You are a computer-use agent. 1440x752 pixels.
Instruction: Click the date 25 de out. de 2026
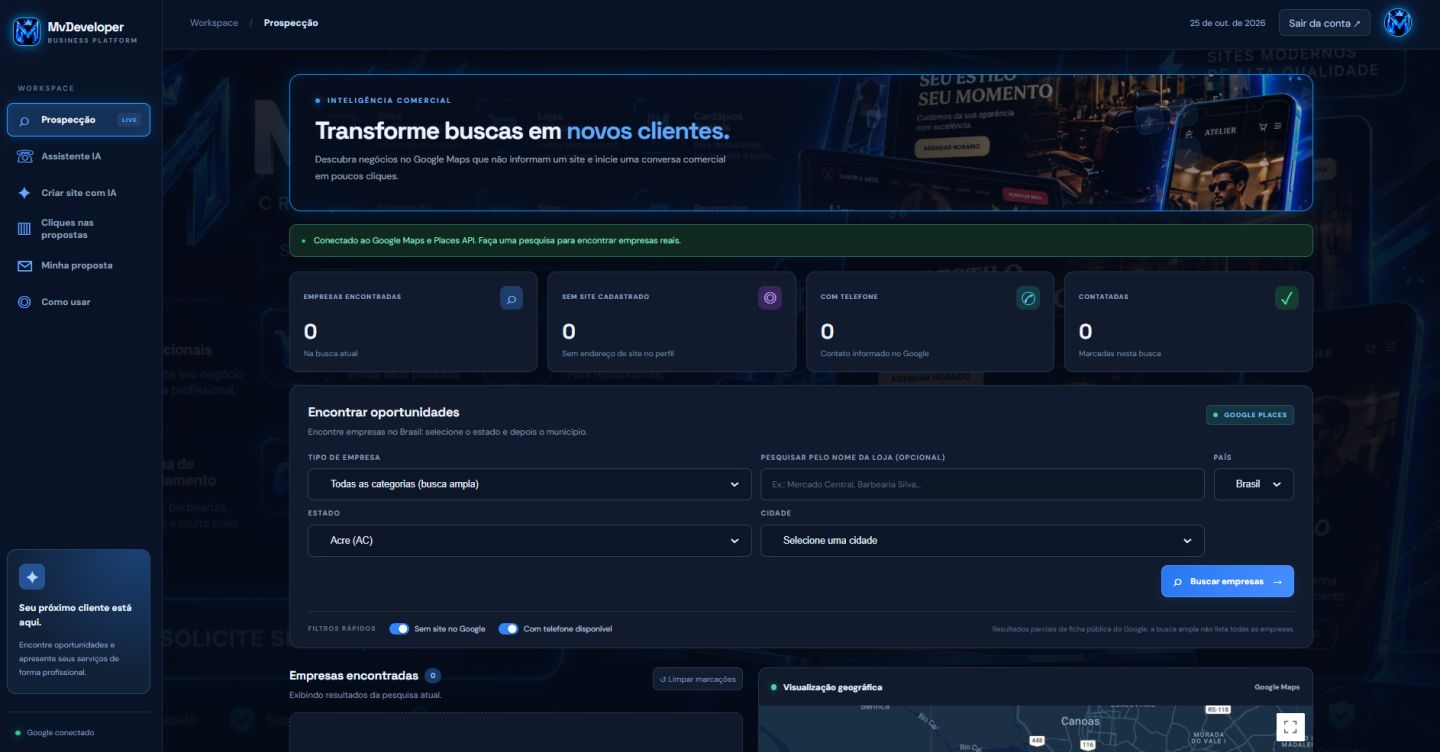coord(1227,23)
